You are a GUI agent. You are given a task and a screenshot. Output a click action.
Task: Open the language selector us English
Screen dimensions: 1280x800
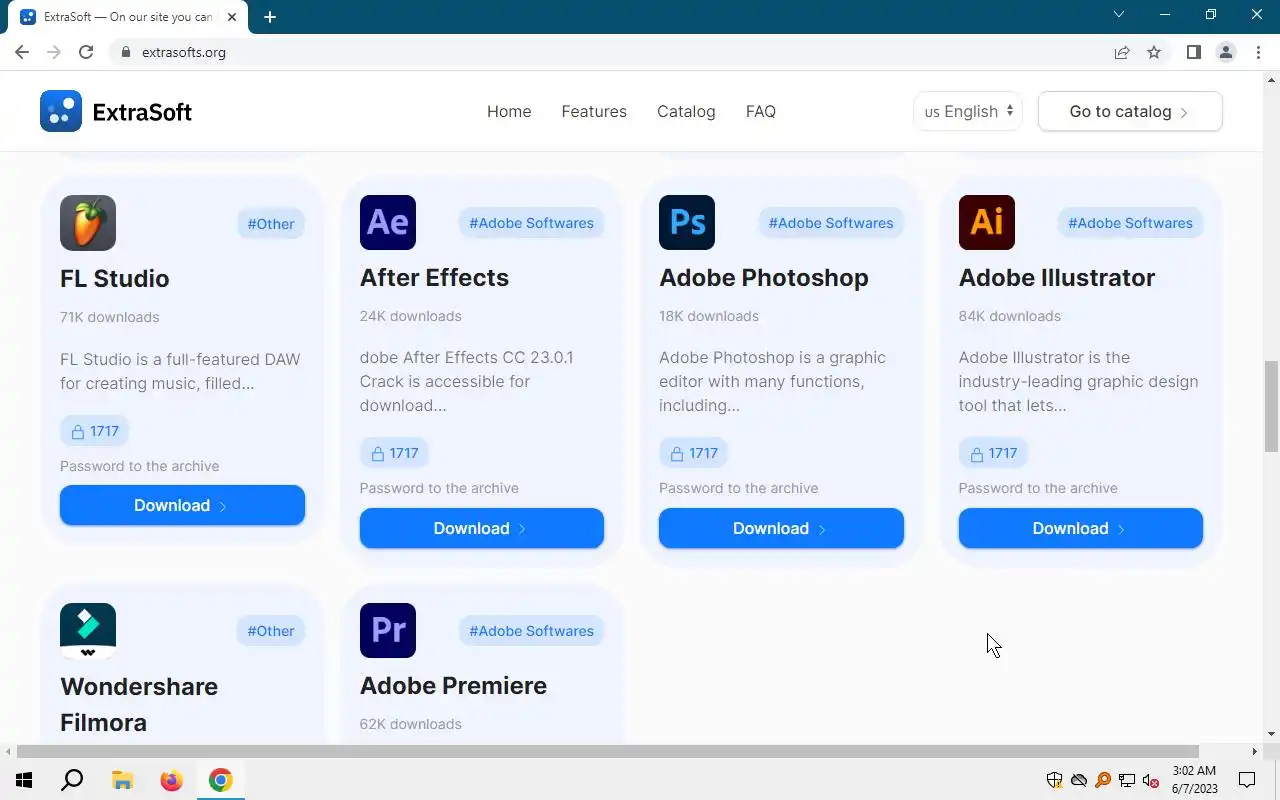tap(968, 111)
